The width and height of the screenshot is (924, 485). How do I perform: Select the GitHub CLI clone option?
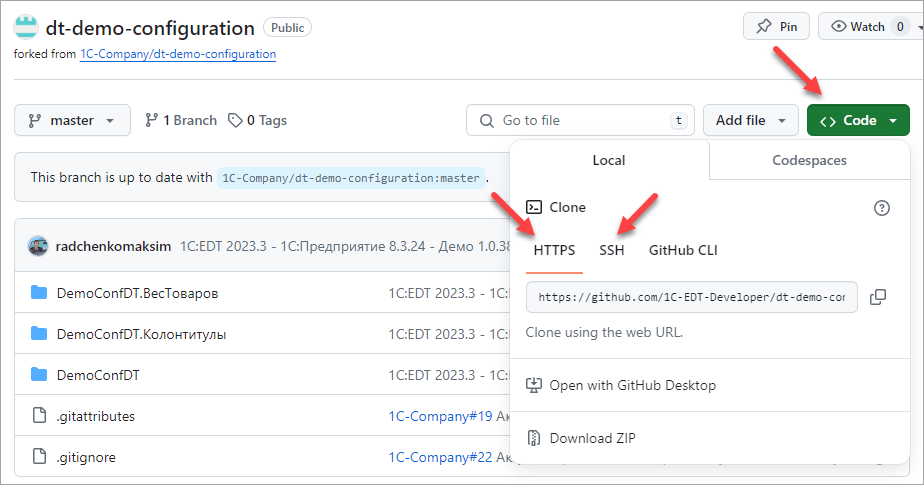coord(683,250)
